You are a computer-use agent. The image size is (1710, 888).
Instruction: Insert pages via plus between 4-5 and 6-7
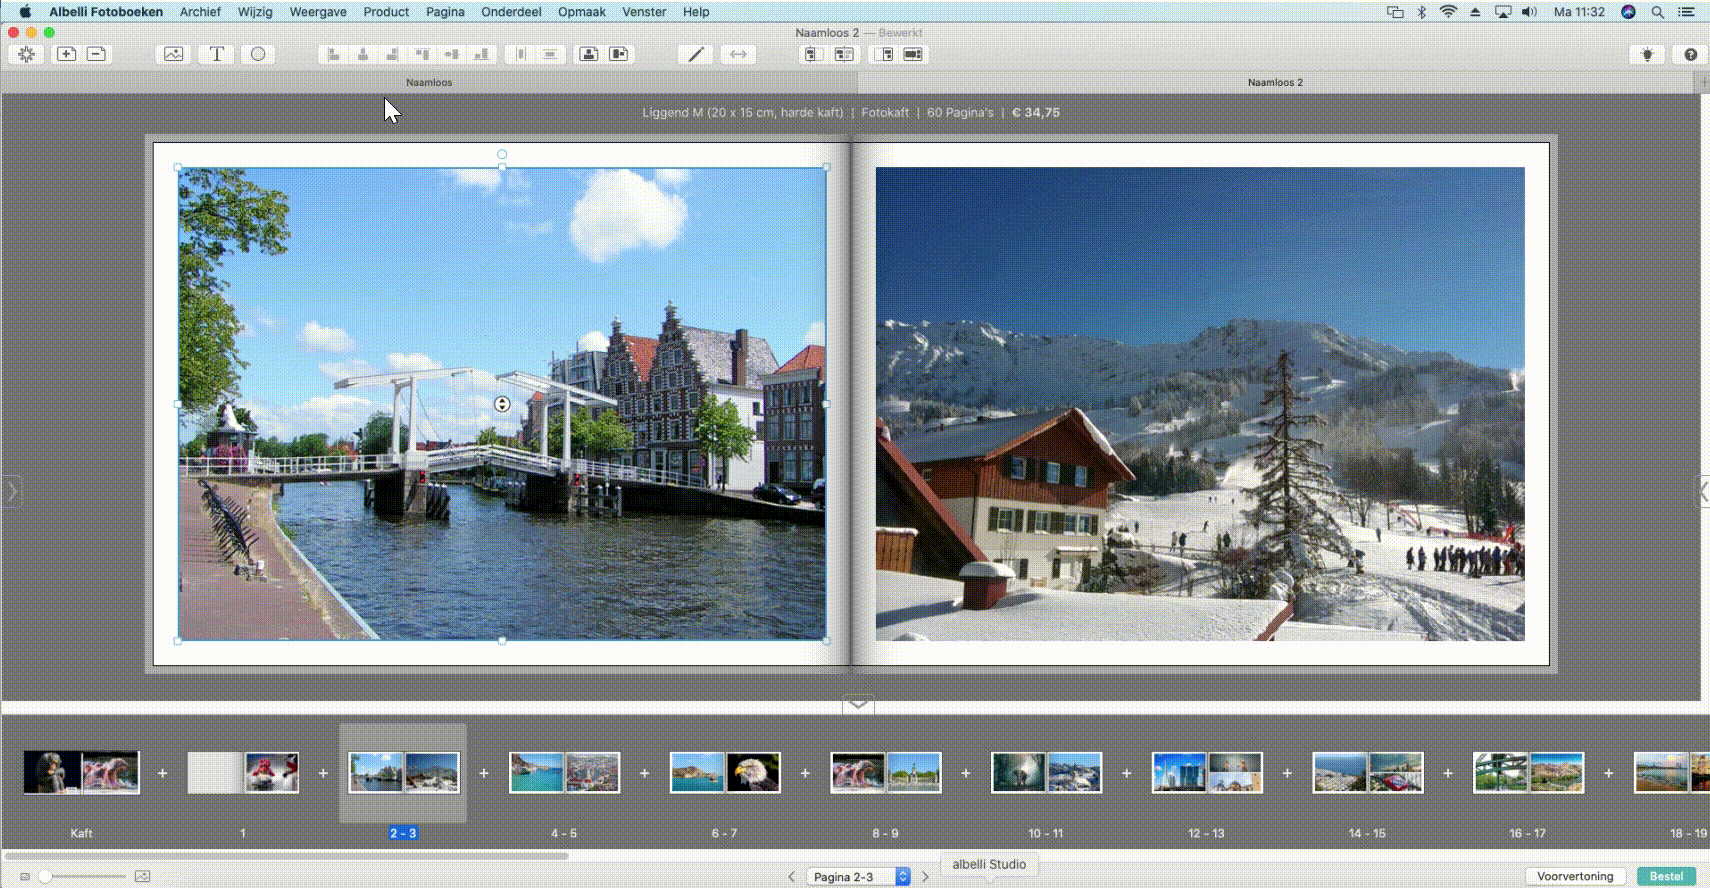pyautogui.click(x=644, y=773)
